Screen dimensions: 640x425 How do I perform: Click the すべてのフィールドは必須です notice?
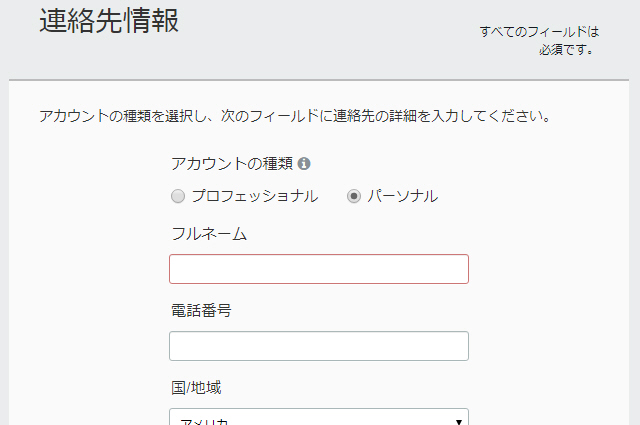[x=539, y=40]
